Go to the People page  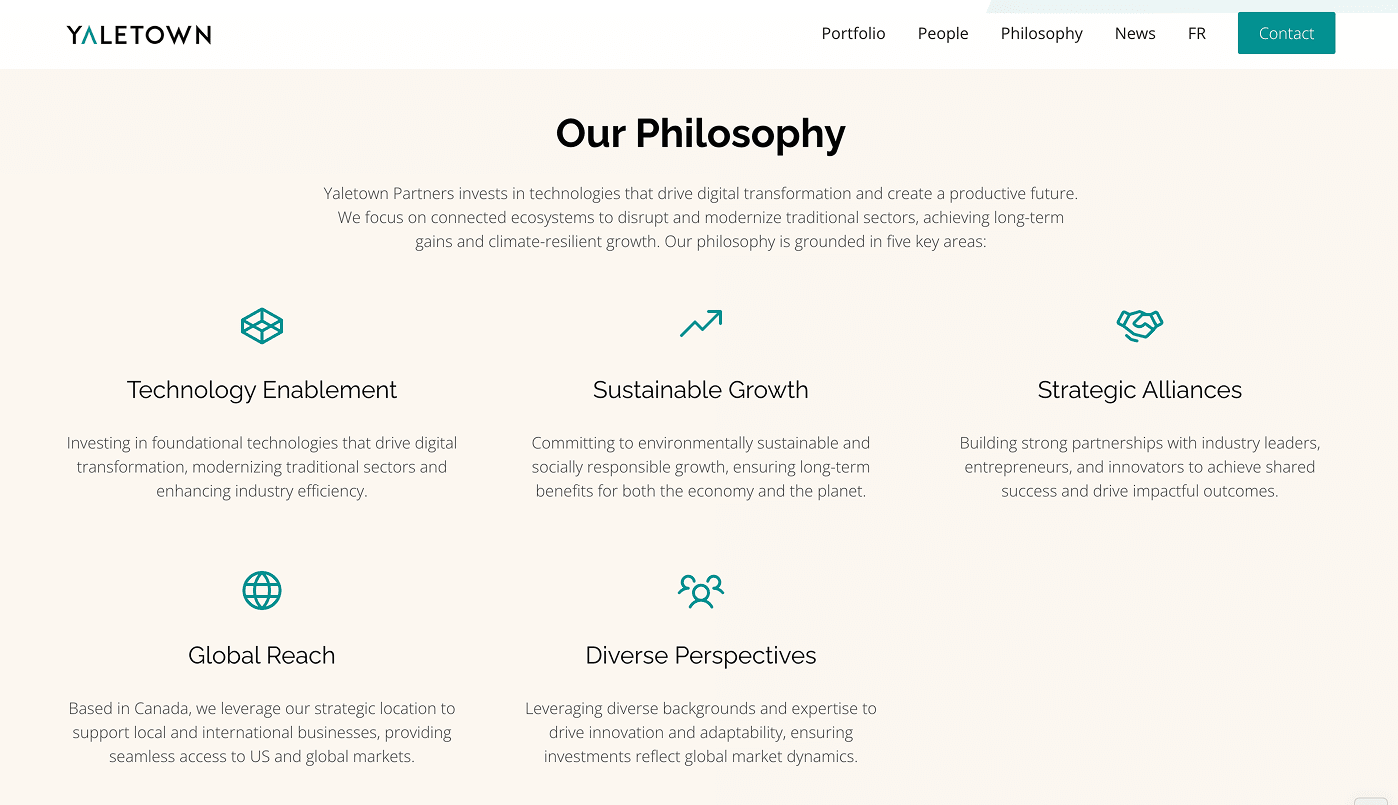pyautogui.click(x=943, y=33)
